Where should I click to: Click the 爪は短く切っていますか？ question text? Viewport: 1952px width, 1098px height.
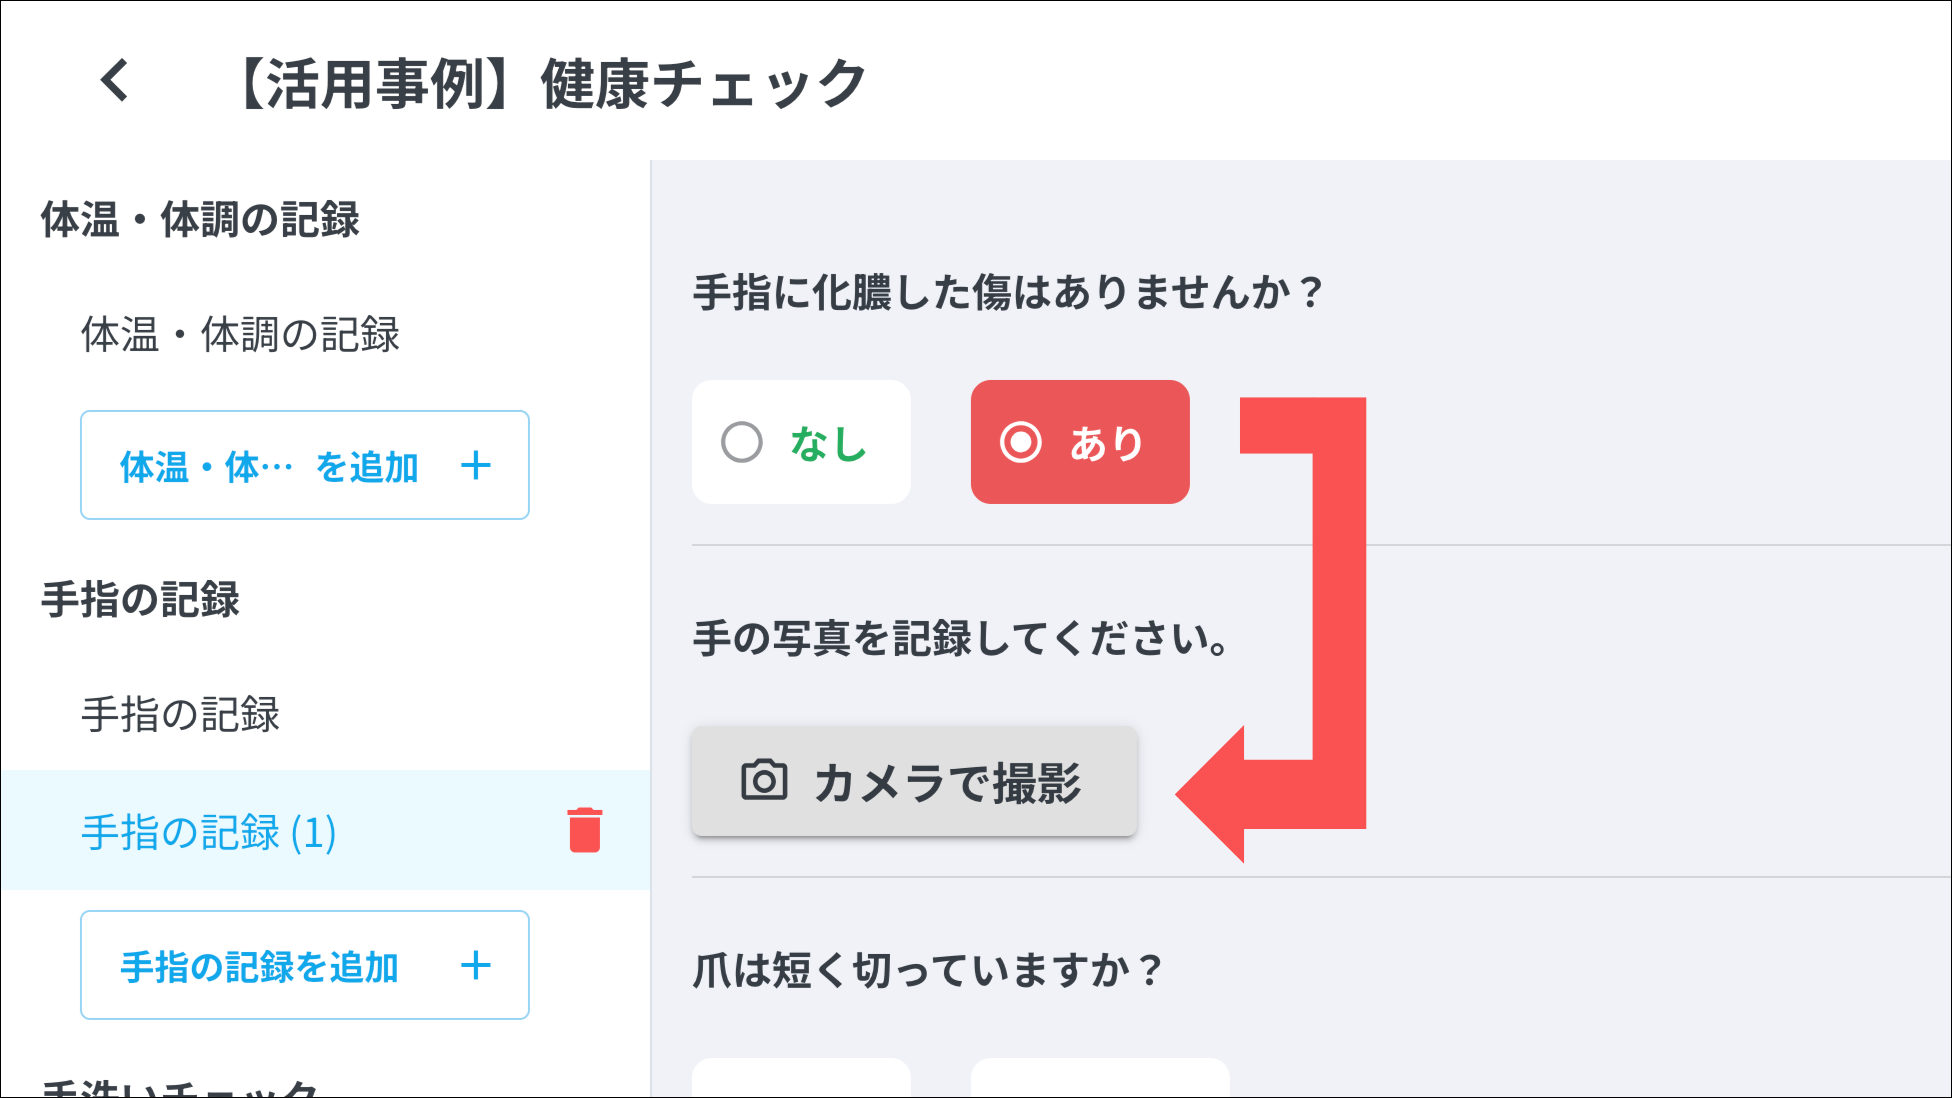[928, 970]
